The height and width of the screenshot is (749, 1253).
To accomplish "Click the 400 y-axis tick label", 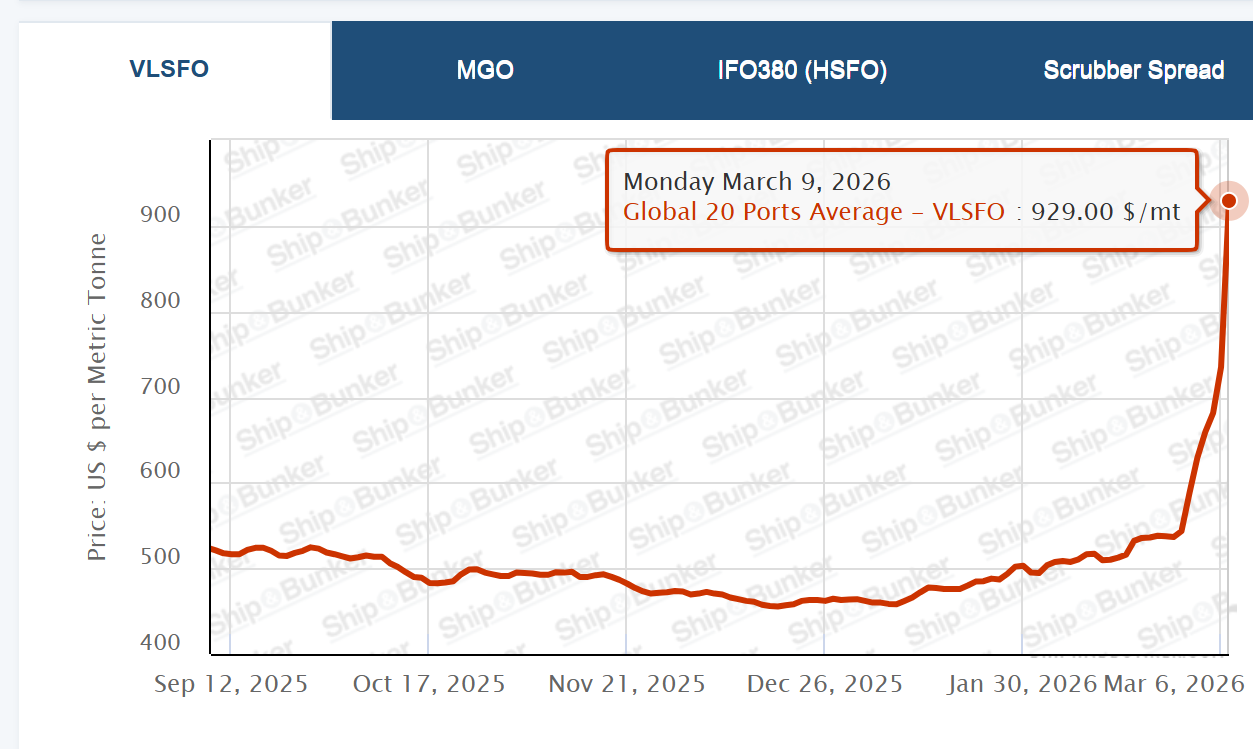I will click(160, 642).
